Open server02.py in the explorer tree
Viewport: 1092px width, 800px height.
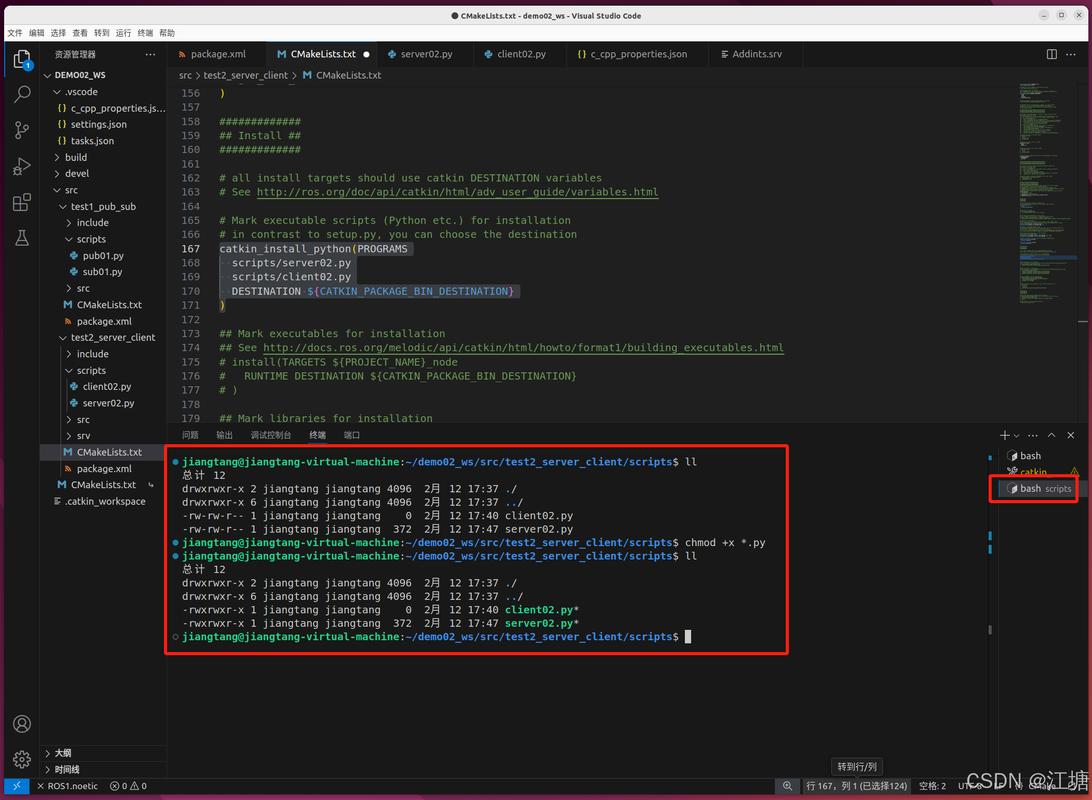click(x=103, y=403)
